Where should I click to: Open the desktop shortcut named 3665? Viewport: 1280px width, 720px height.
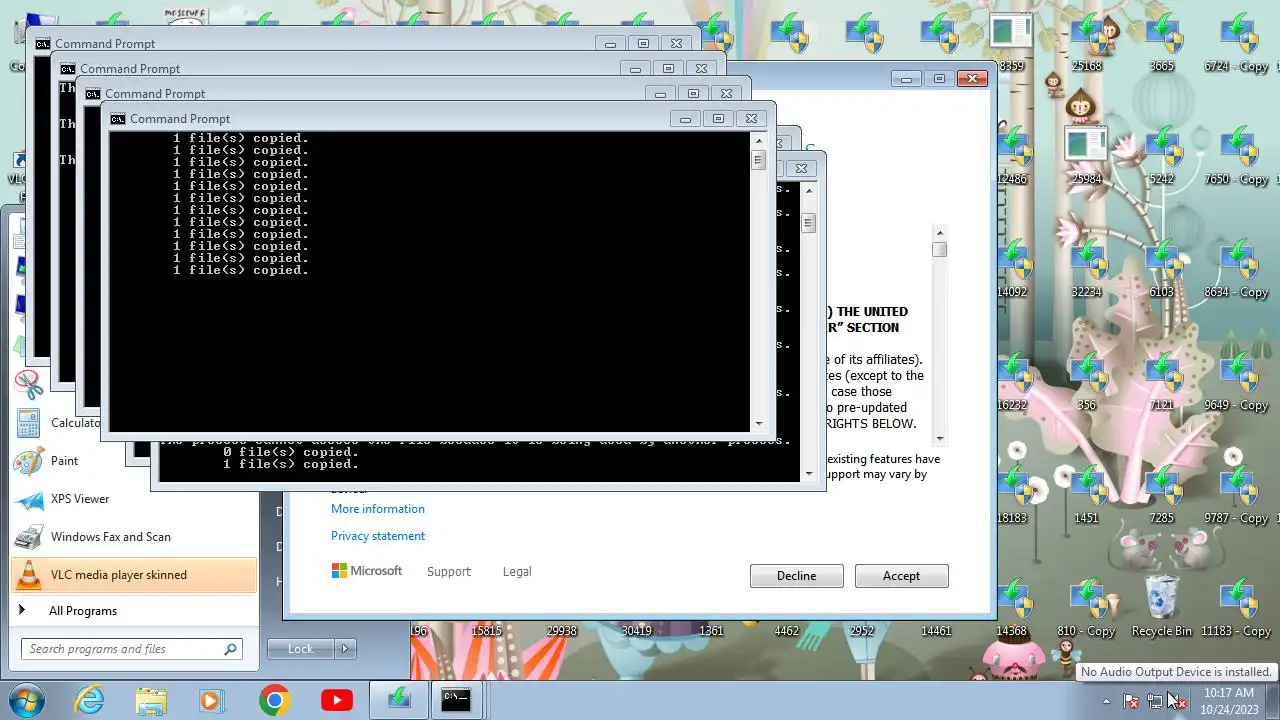[x=1162, y=42]
